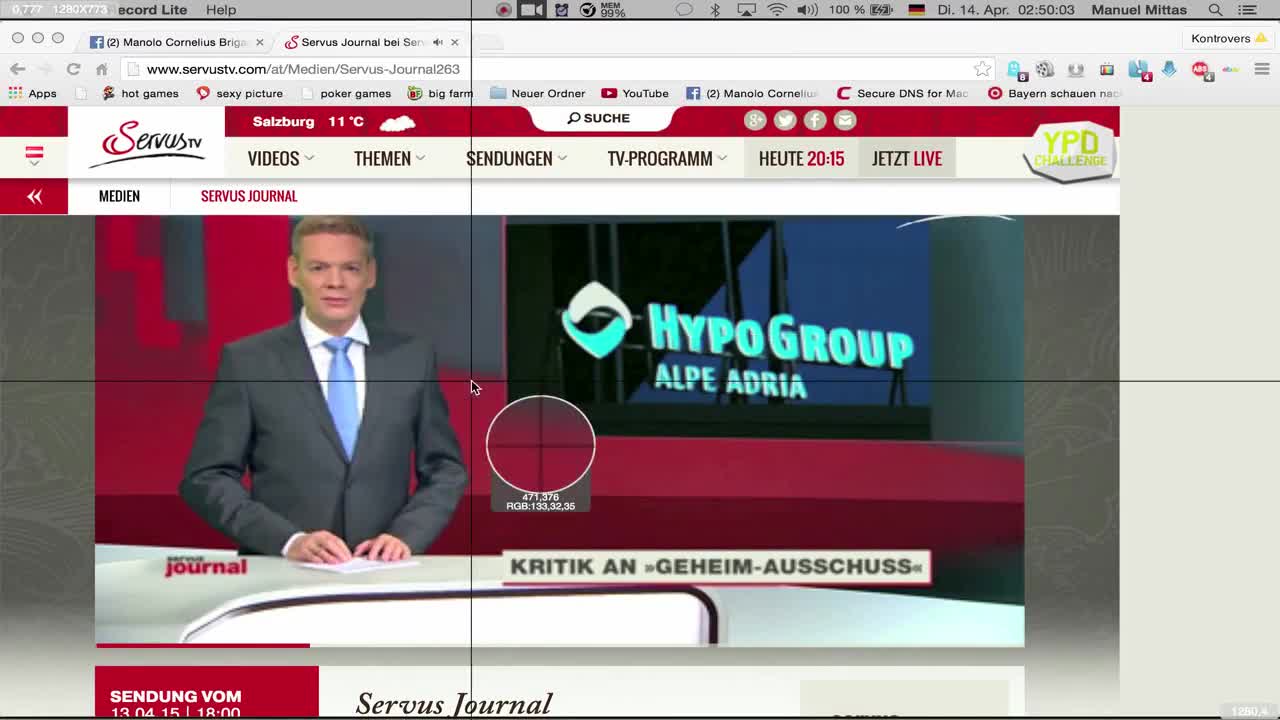Open the browser home page icon
This screenshot has width=1280, height=720.
coord(101,69)
